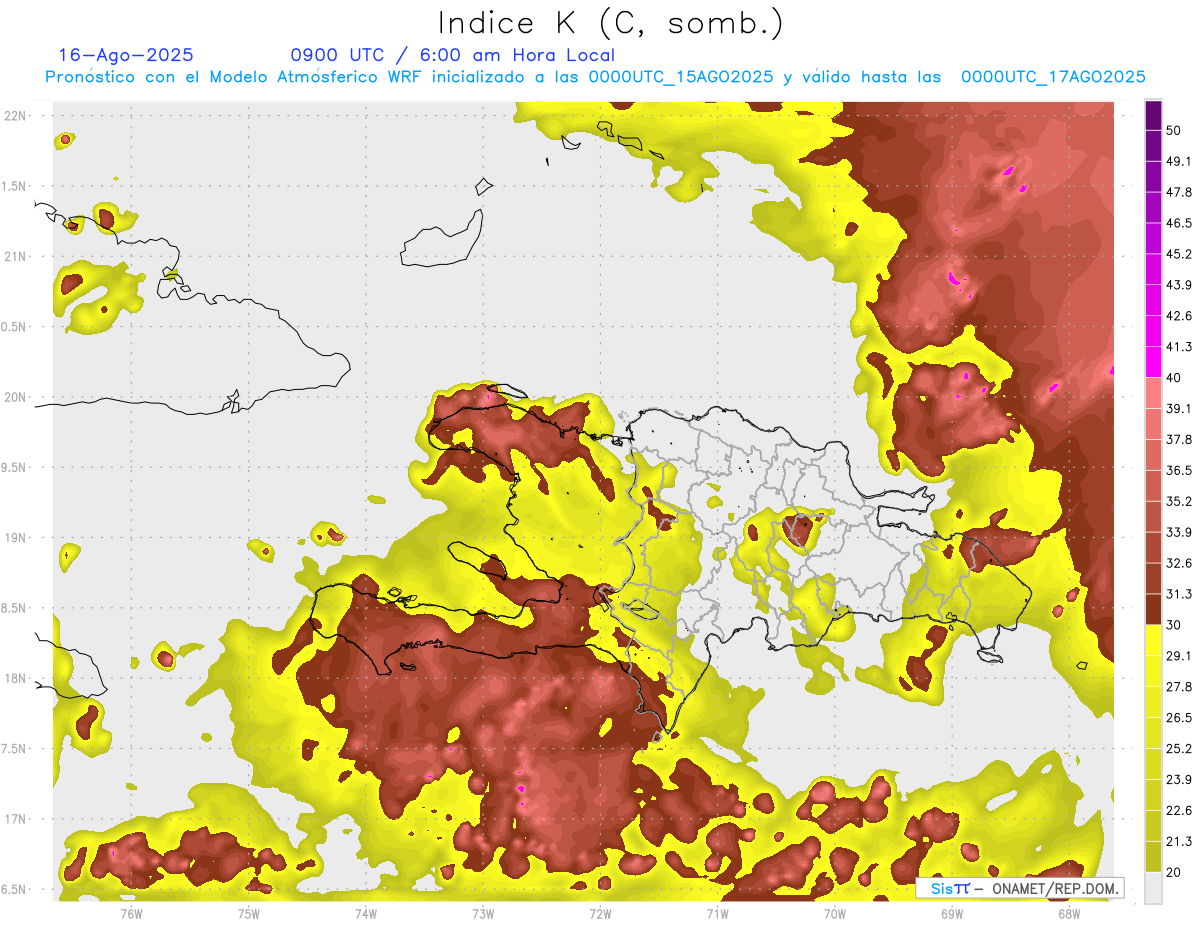
Task: Click the '68W' longitude label
Action: [1068, 913]
